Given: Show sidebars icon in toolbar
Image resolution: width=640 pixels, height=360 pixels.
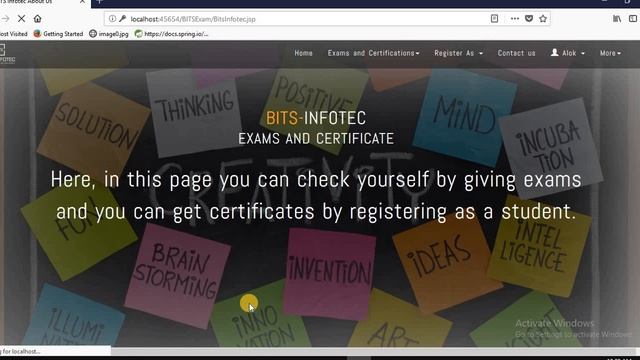Looking at the screenshot, I should point(633,19).
